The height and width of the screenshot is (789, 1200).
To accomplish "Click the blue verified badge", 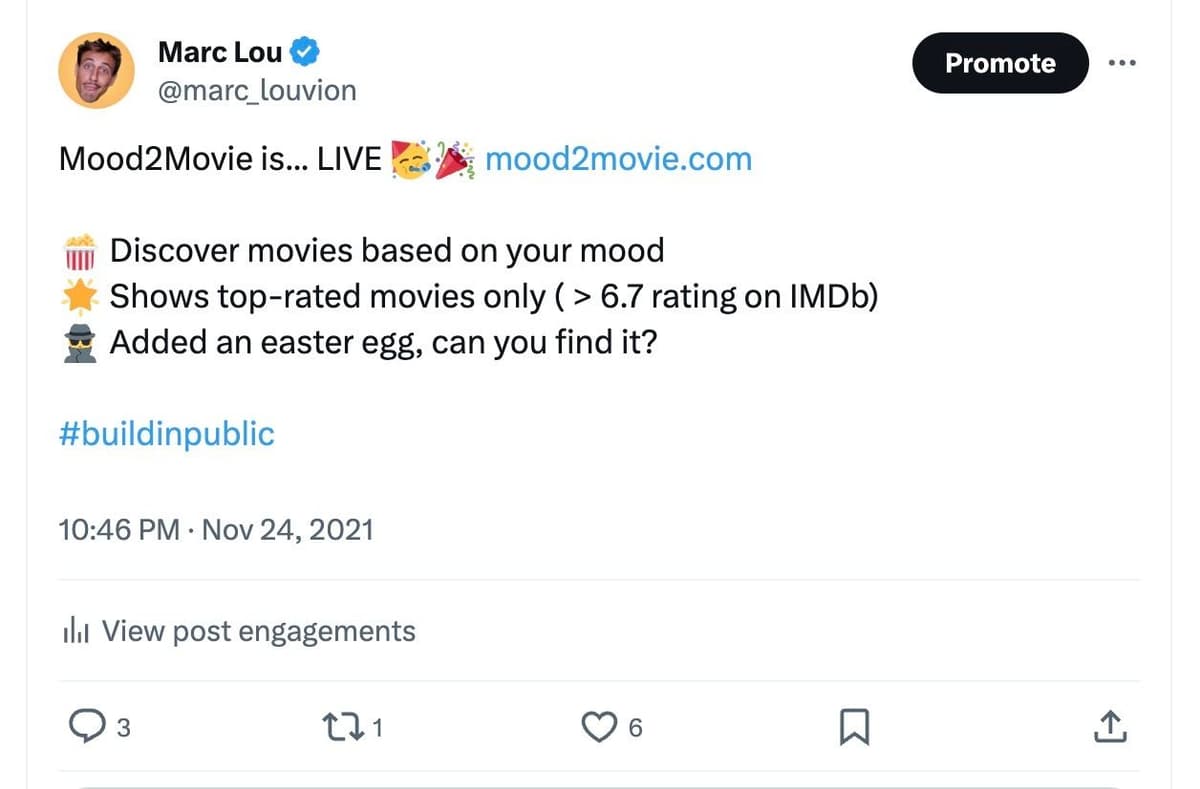I will pyautogui.click(x=304, y=50).
